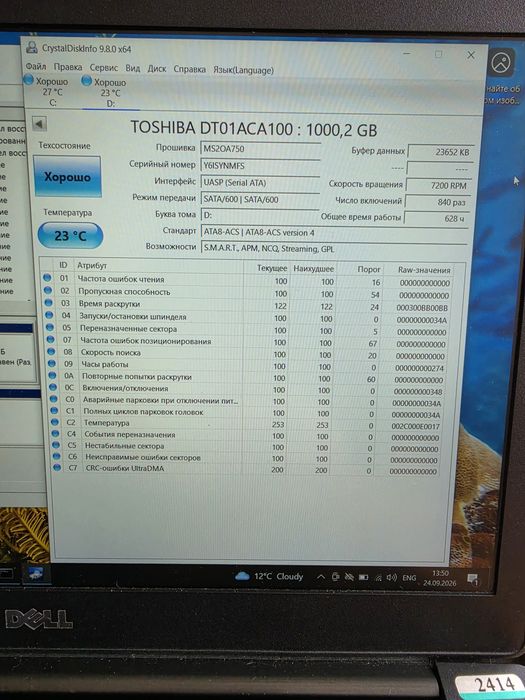
Task: Click the ENG language indicator
Action: coord(409,578)
